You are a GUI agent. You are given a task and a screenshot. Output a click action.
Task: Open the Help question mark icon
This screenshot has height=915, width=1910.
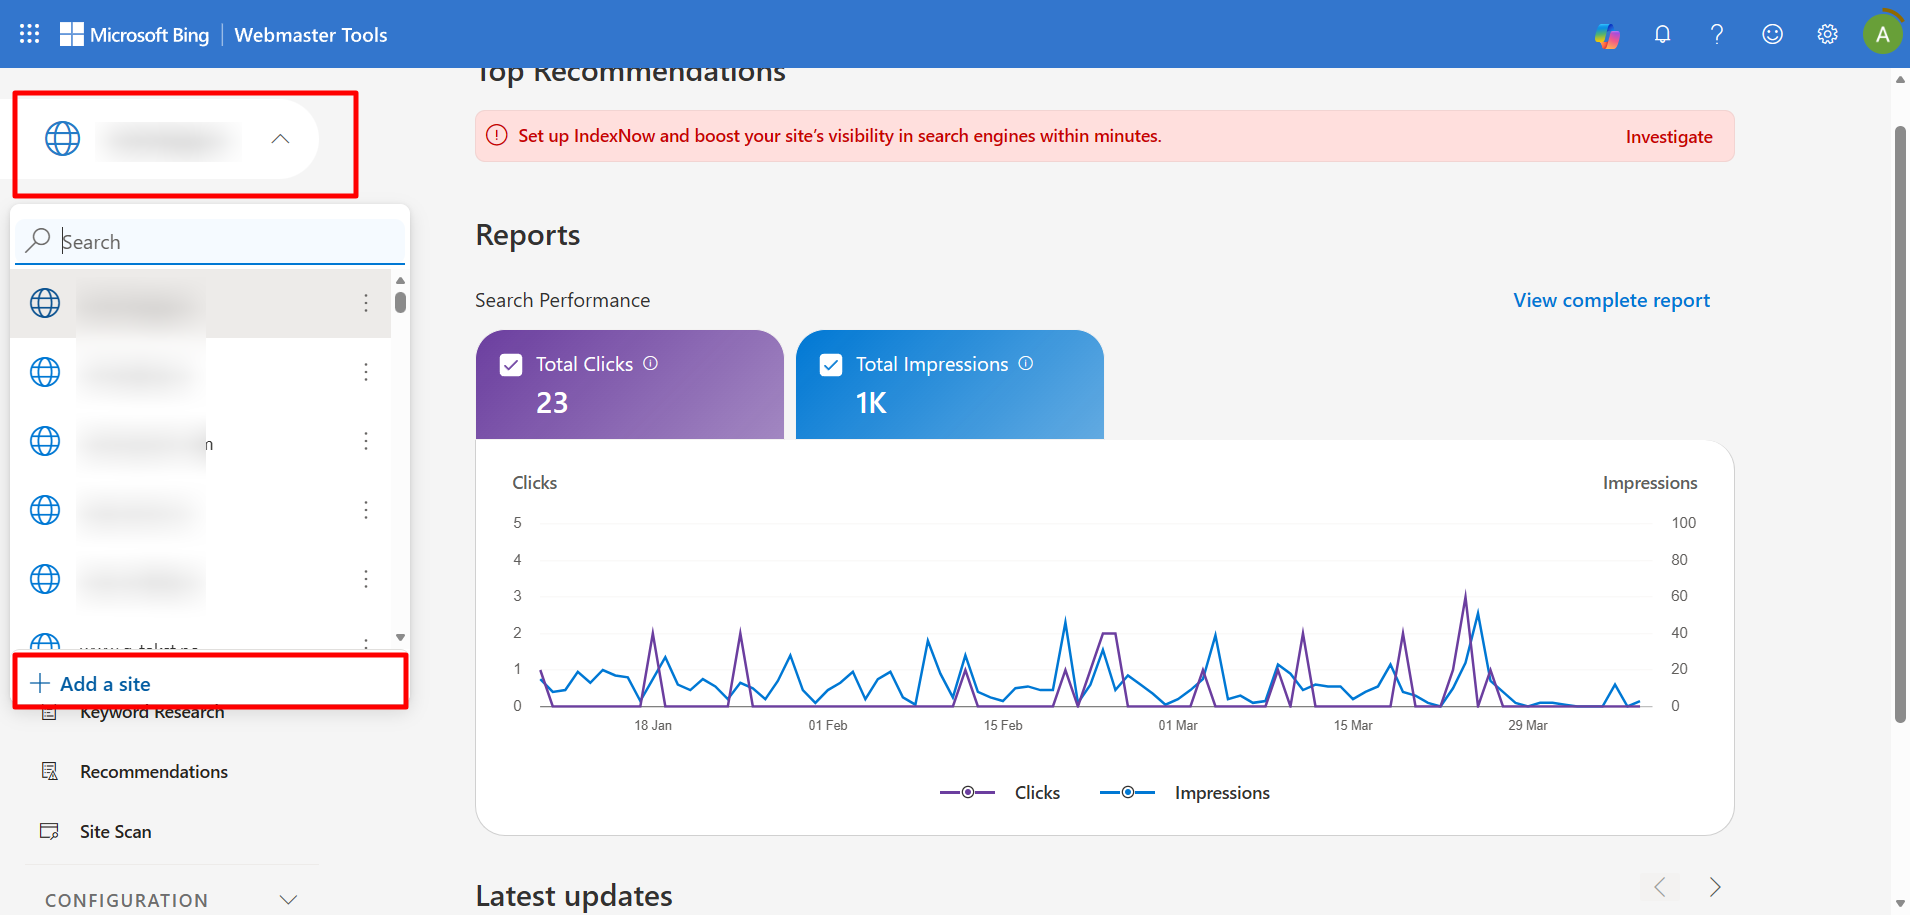(x=1718, y=34)
